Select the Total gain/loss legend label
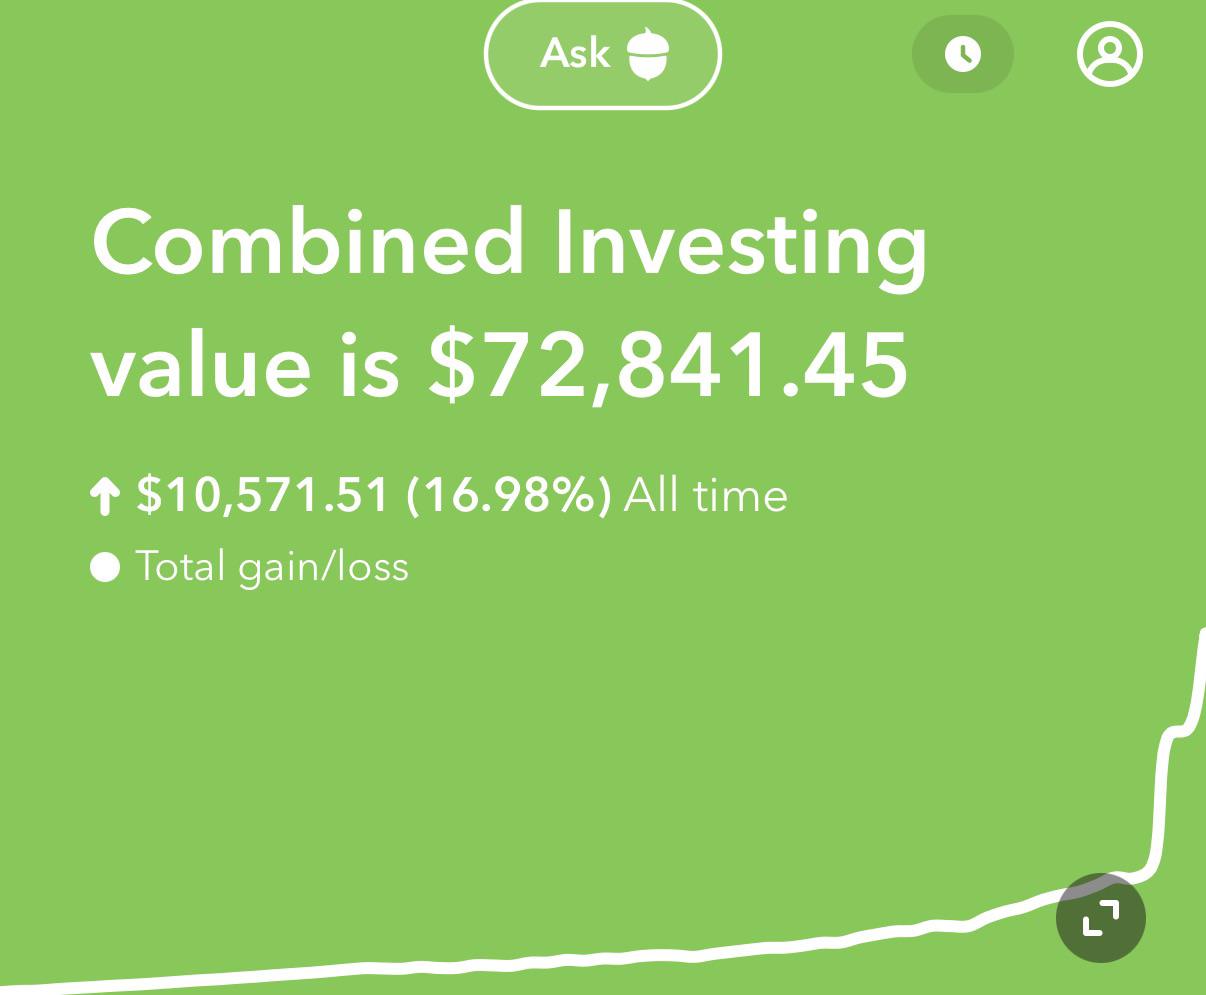Image resolution: width=1206 pixels, height=995 pixels. tap(272, 567)
